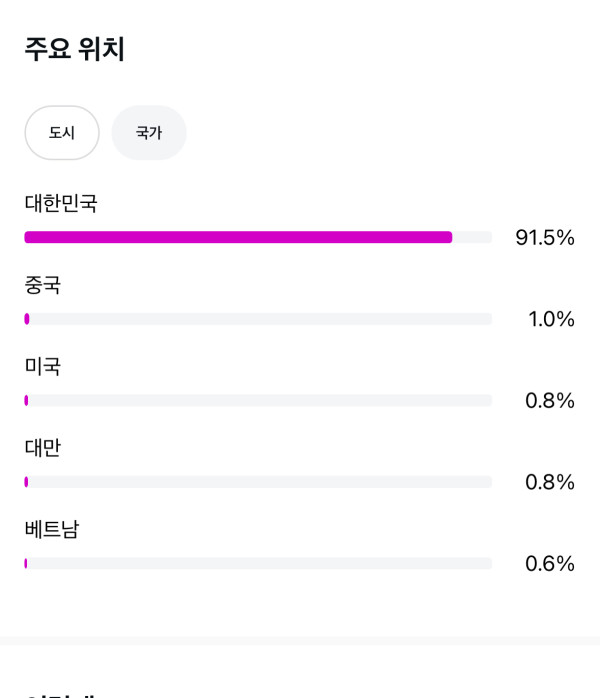
Task: Click the 대한민국 country label
Action: [x=61, y=203]
